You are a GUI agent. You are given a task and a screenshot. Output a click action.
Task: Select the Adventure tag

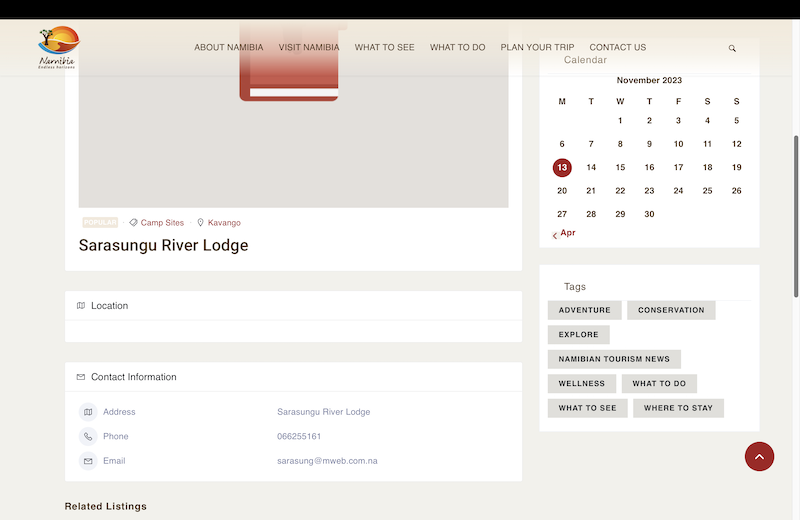pyautogui.click(x=584, y=310)
